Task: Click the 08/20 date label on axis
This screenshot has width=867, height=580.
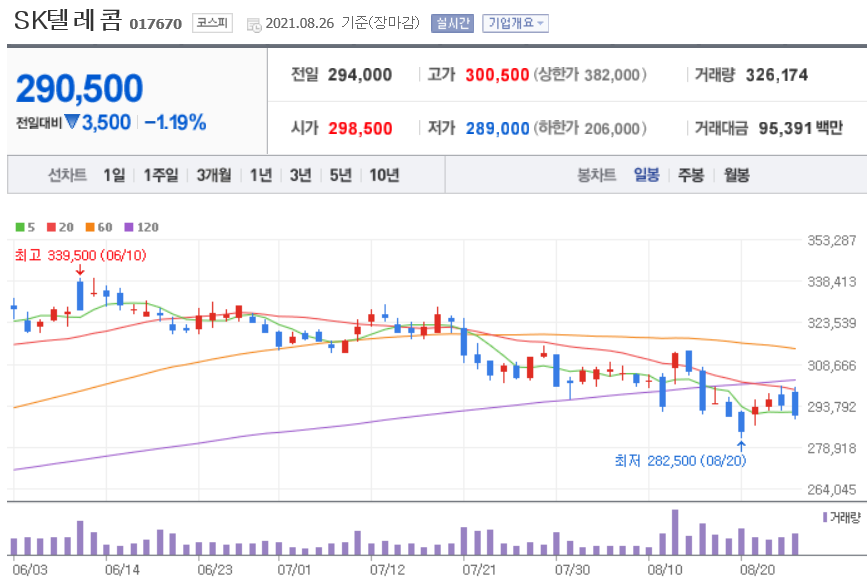Action: [x=758, y=569]
